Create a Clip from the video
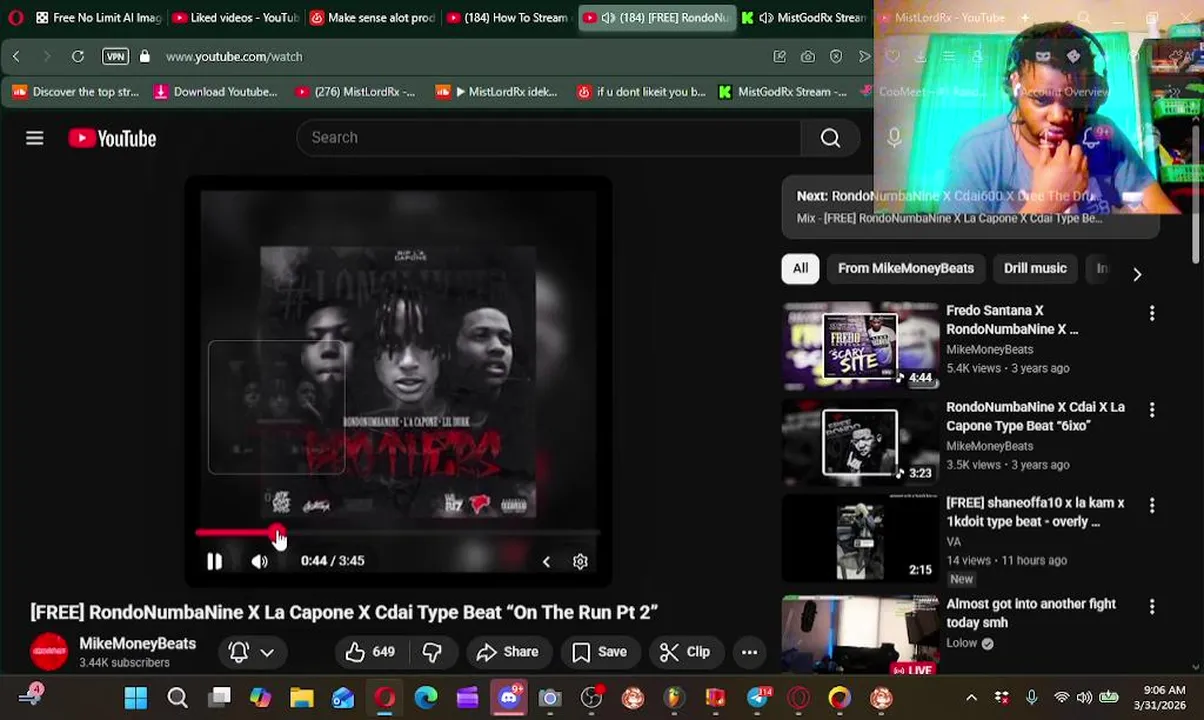 coord(685,652)
